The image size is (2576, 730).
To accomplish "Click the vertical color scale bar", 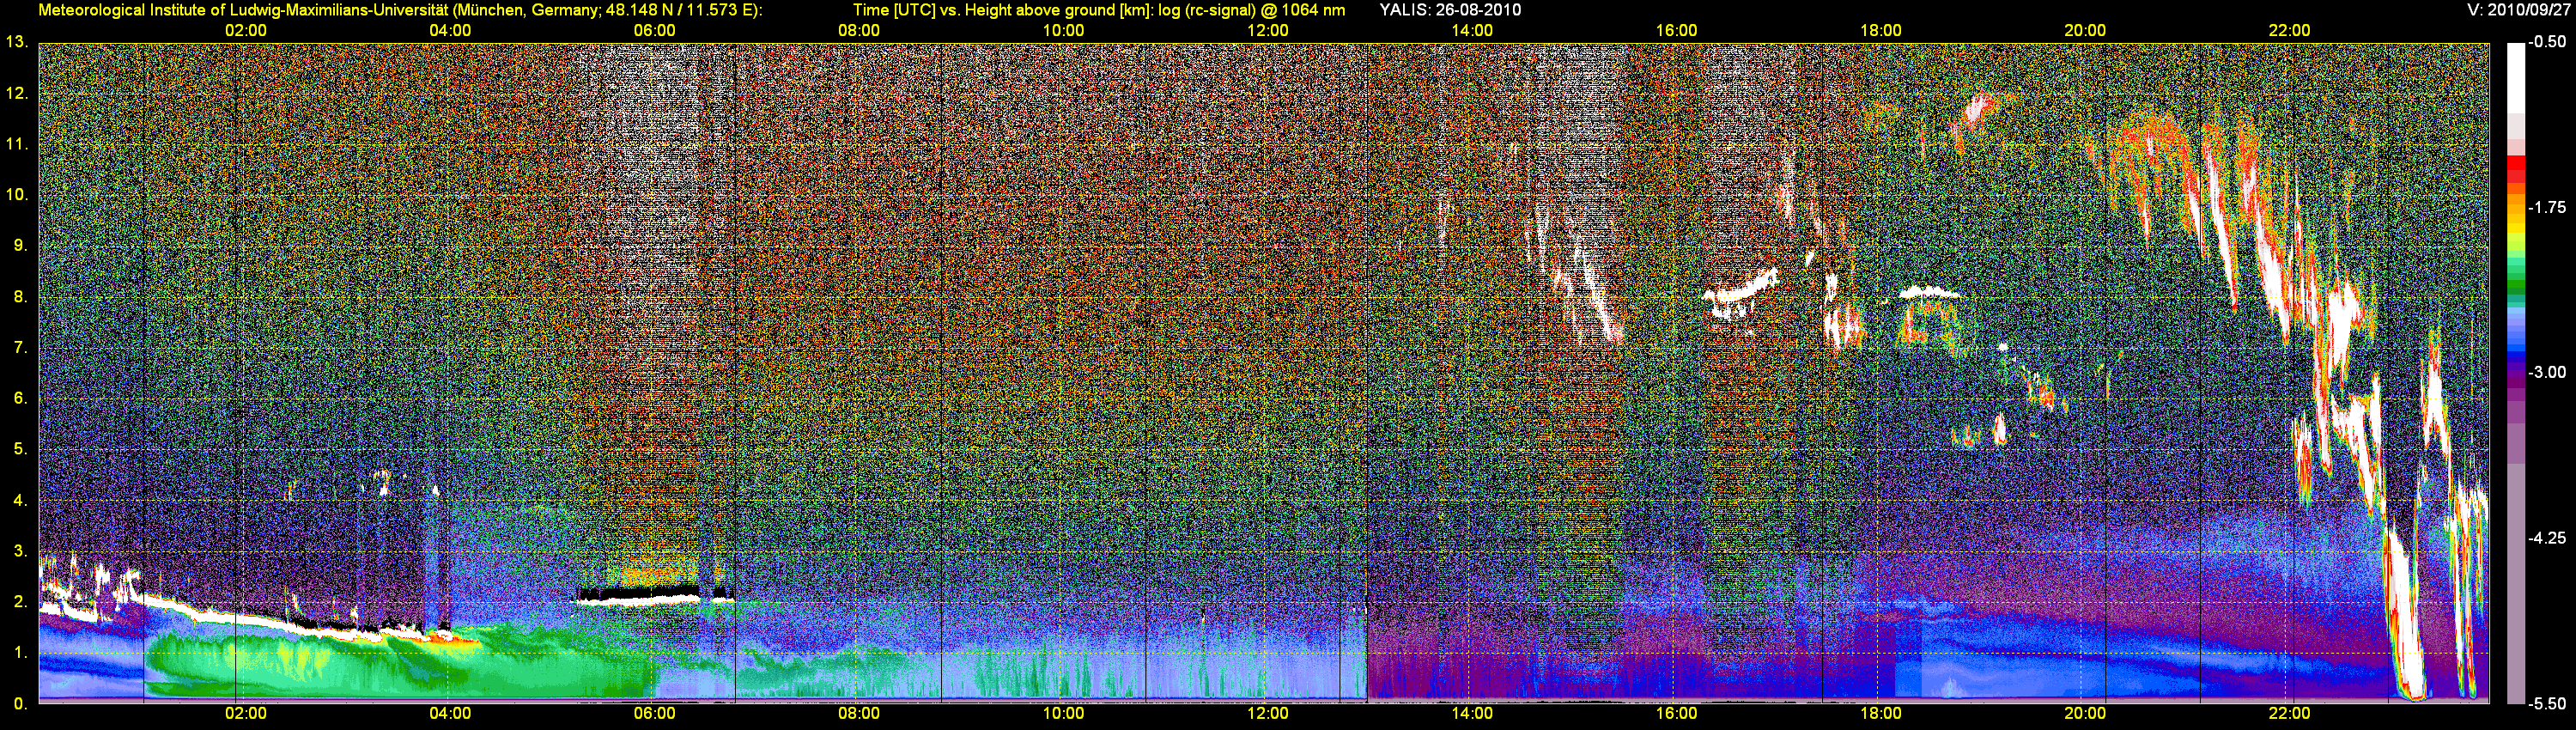I will 2516,373.
